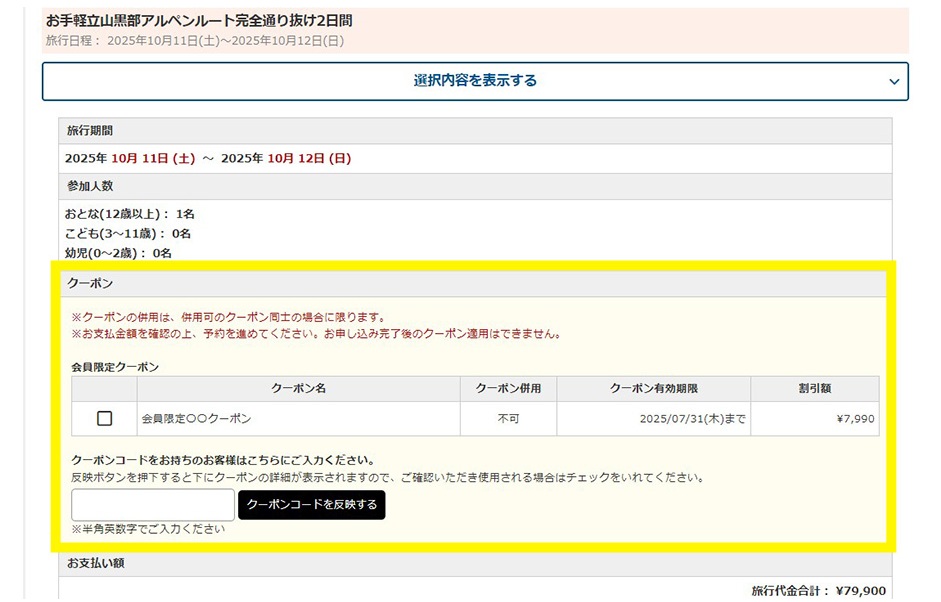Click the 不可 cell in coupon row
Image resolution: width=941 pixels, height=602 pixels.
pos(508,418)
